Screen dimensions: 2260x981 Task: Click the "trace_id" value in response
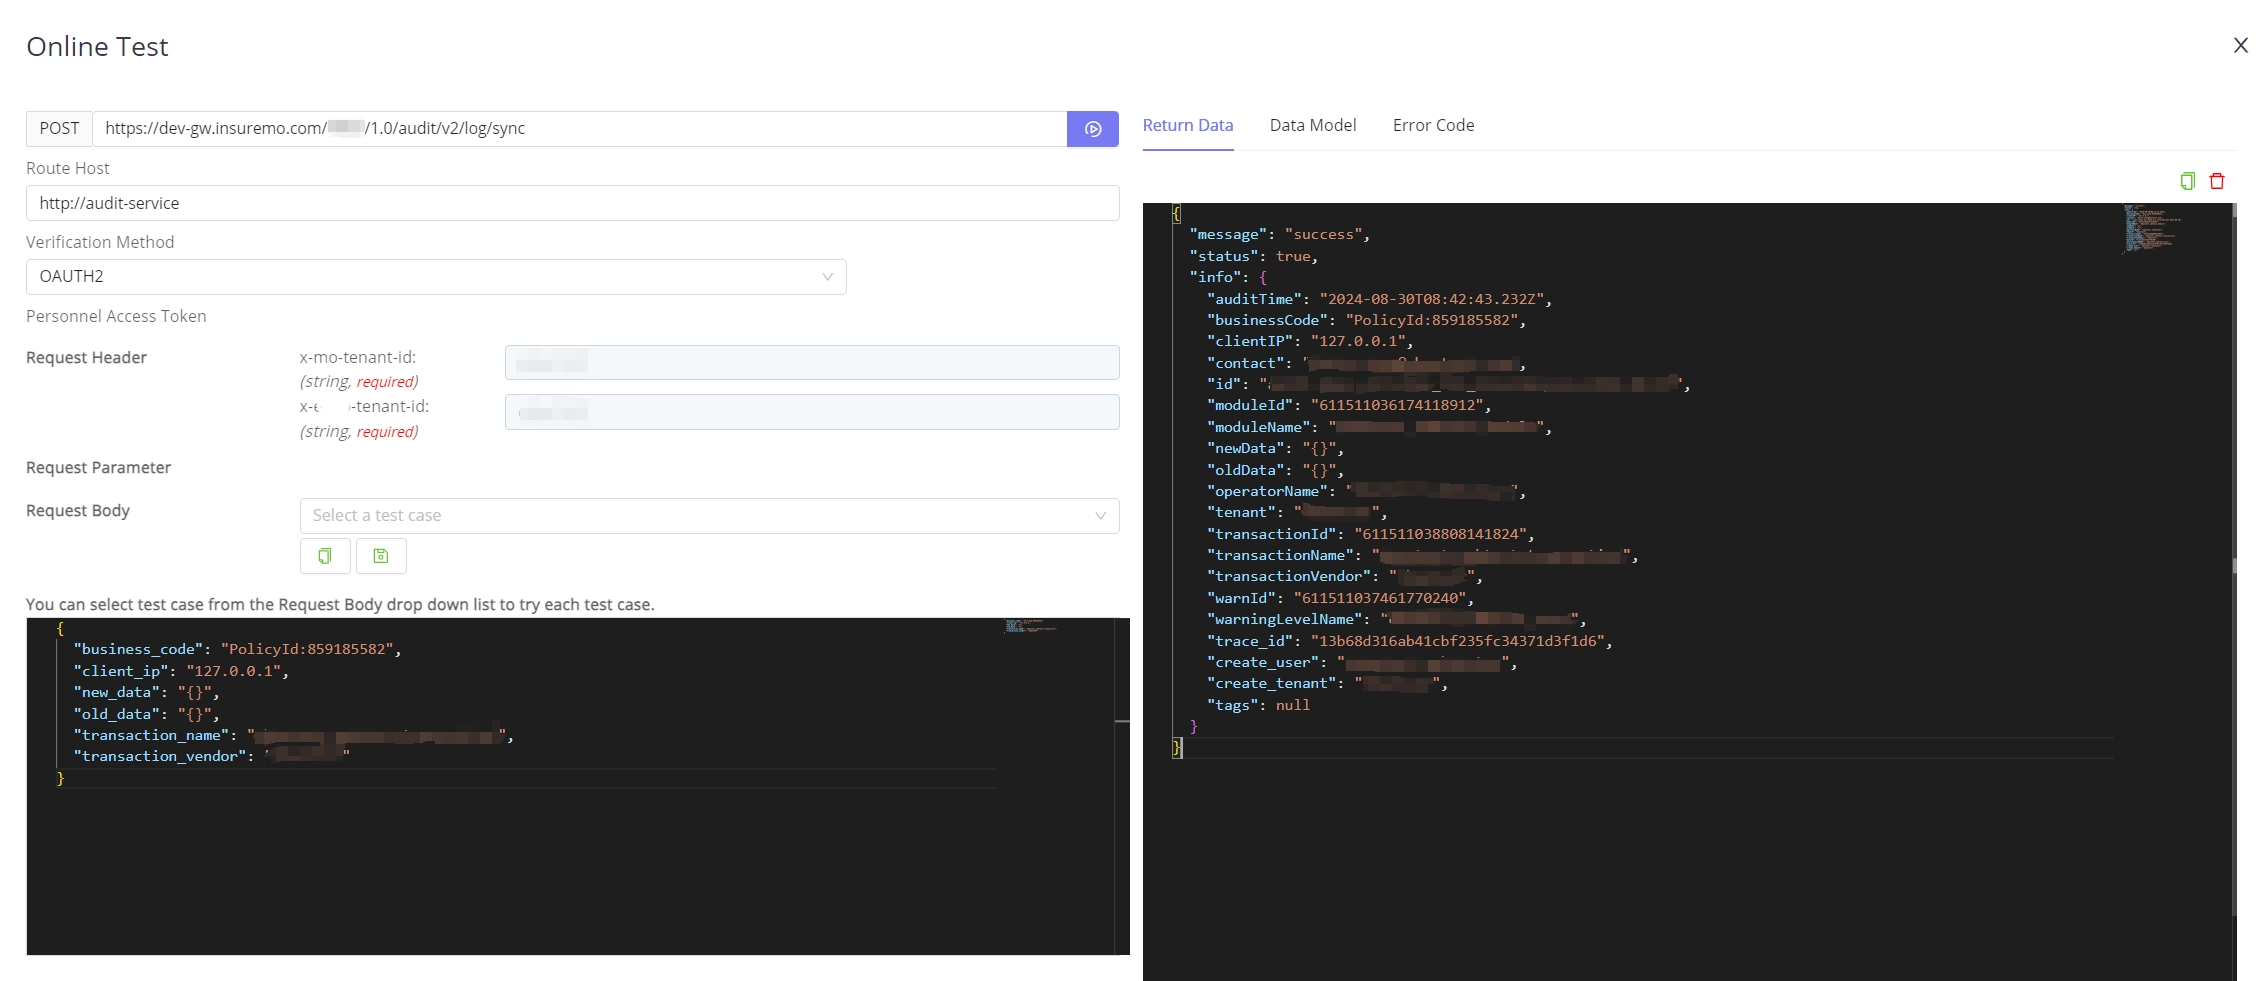tap(1458, 642)
